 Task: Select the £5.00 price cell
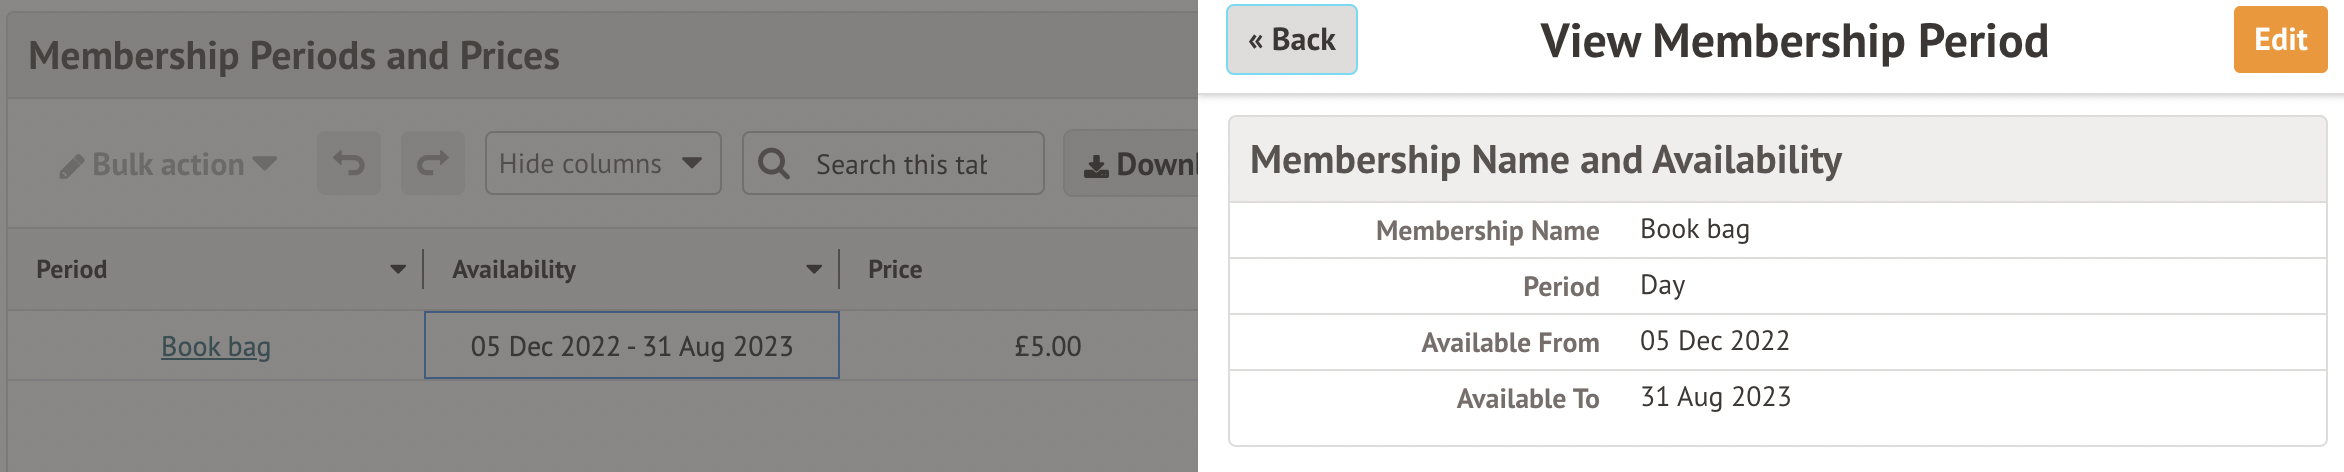point(1047,346)
